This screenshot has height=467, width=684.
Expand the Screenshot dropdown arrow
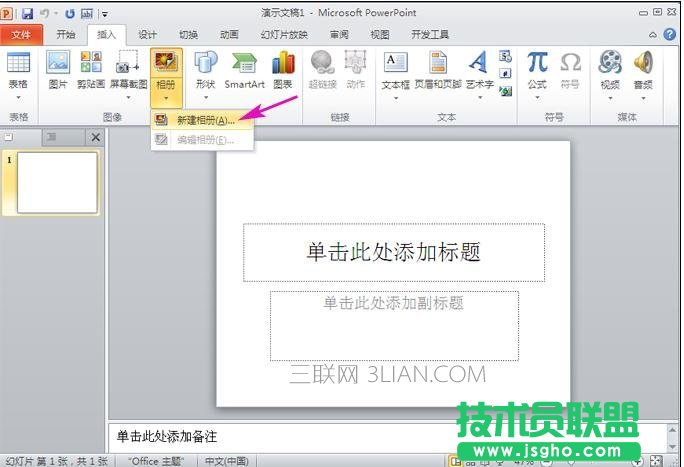[128, 97]
